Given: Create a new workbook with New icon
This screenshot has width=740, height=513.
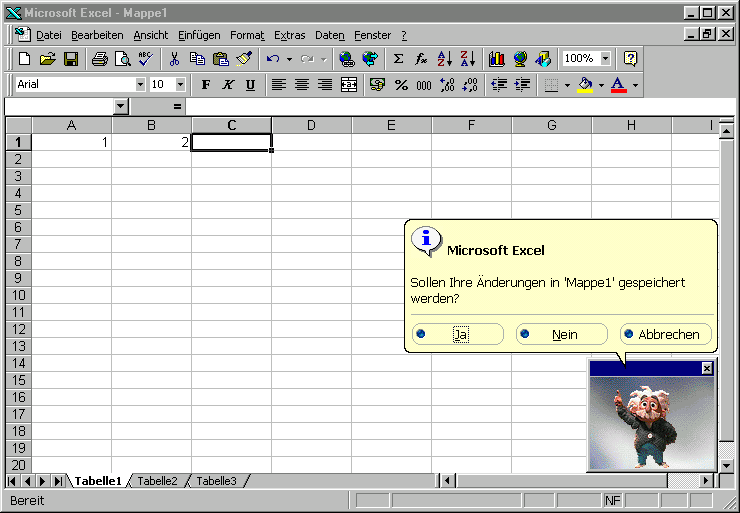Looking at the screenshot, I should [25, 59].
